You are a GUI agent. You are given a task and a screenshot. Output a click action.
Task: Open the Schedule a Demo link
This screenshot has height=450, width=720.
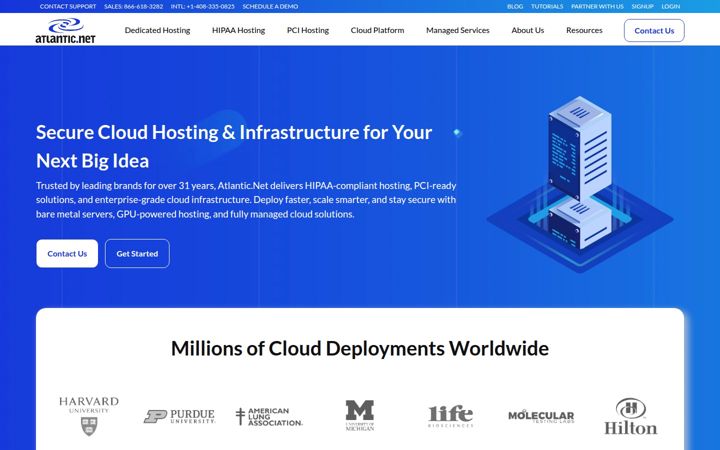[x=270, y=6]
